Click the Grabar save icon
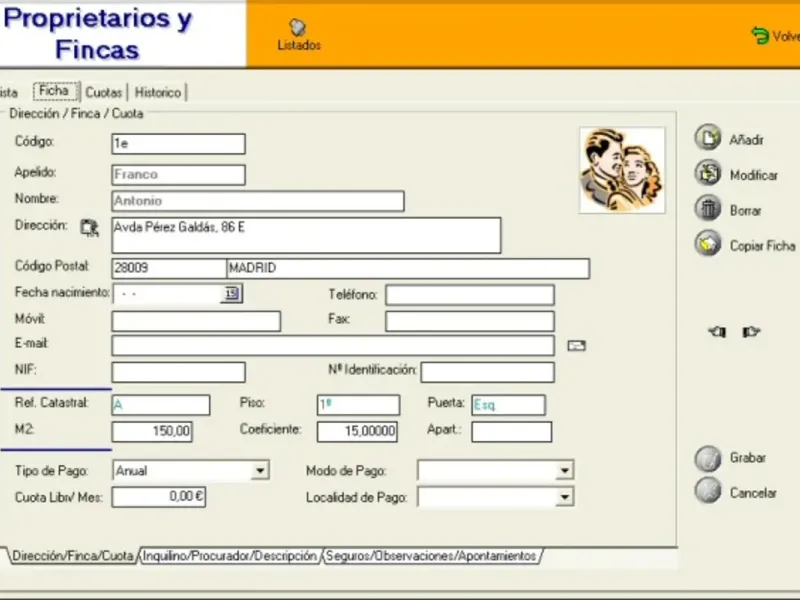 708,459
